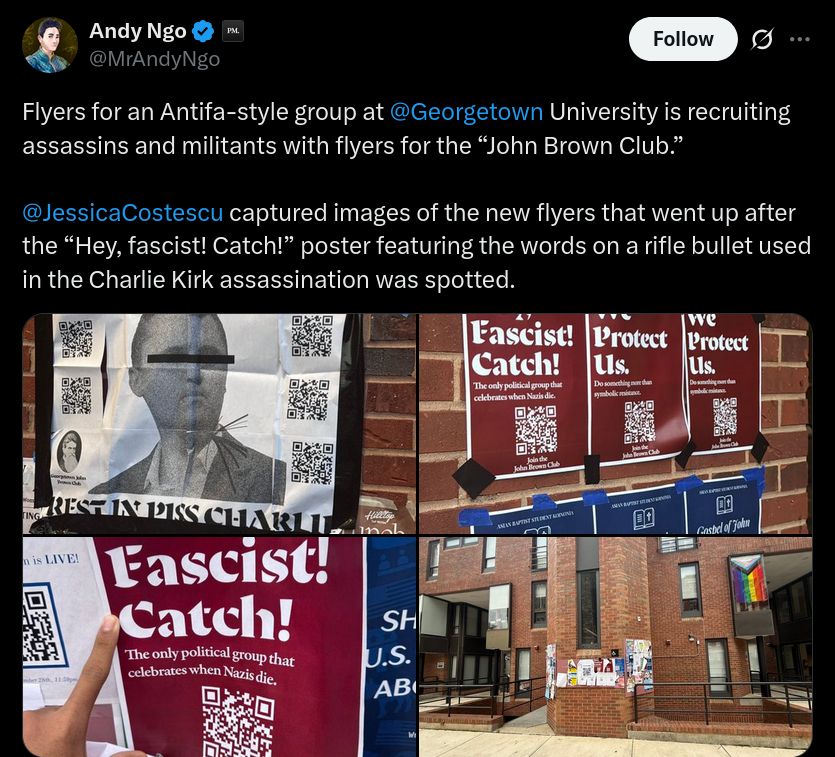Click the @MrAndyNgo handle
The width and height of the screenshot is (835, 757).
(x=154, y=59)
